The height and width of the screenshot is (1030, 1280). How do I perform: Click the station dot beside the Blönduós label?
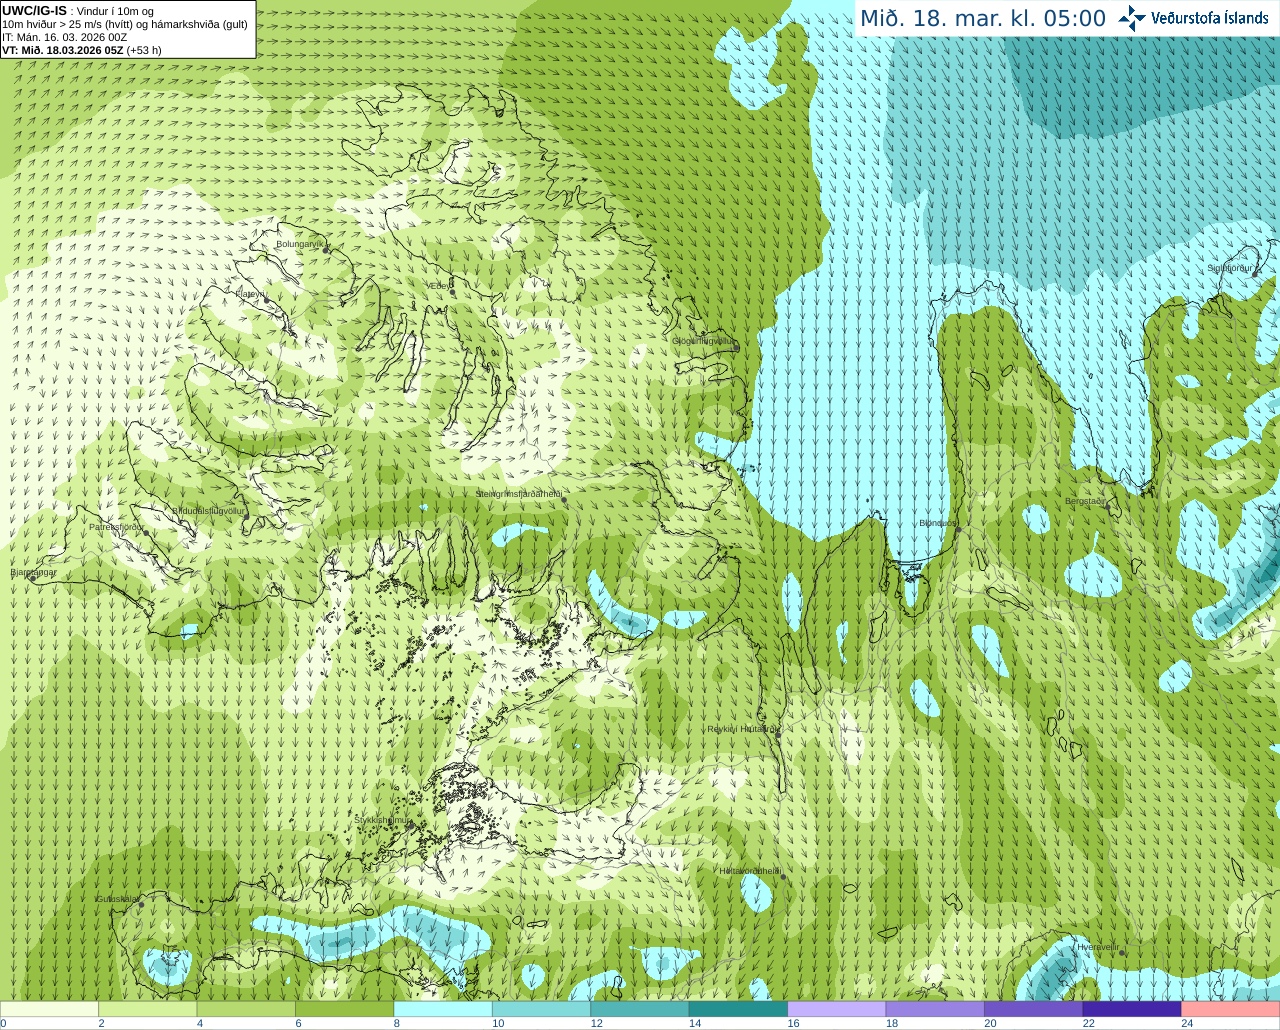click(958, 529)
